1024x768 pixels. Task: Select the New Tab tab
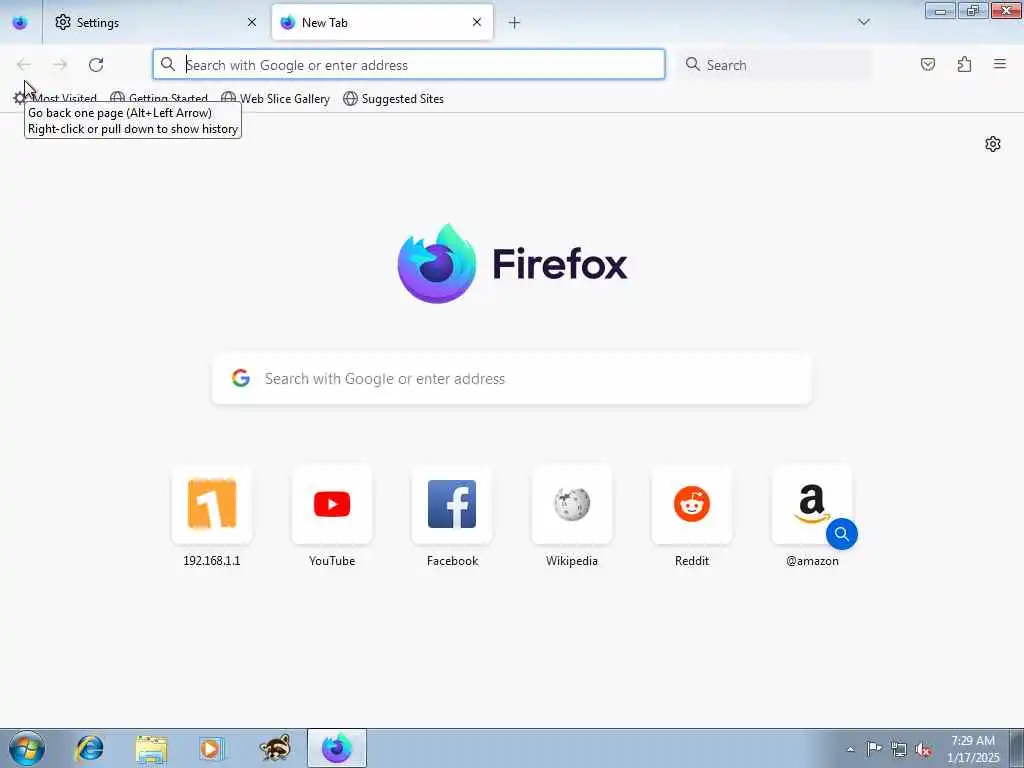[382, 22]
